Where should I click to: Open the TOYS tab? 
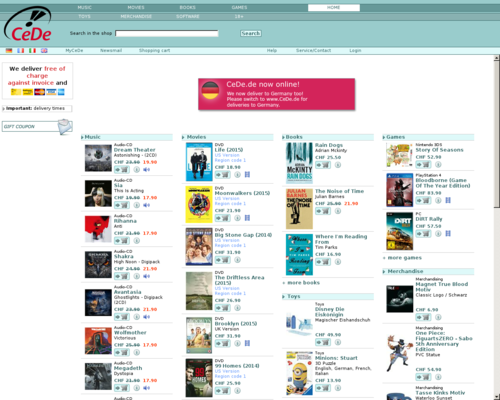[85, 16]
